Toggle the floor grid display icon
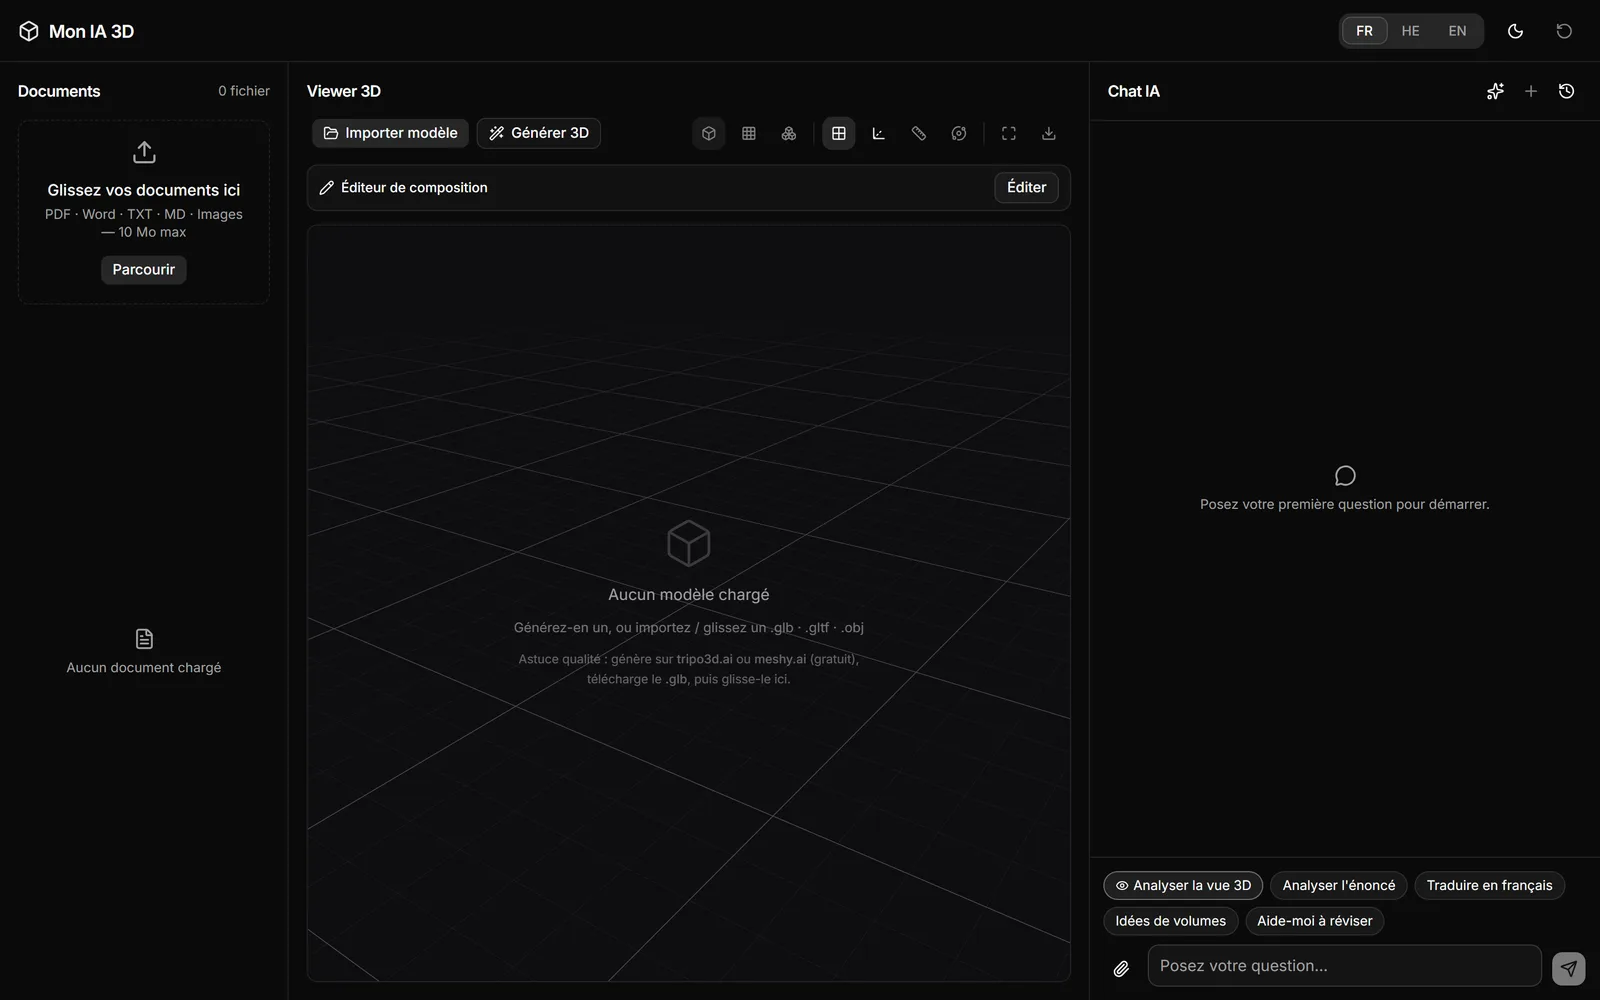The image size is (1600, 1000). click(838, 133)
